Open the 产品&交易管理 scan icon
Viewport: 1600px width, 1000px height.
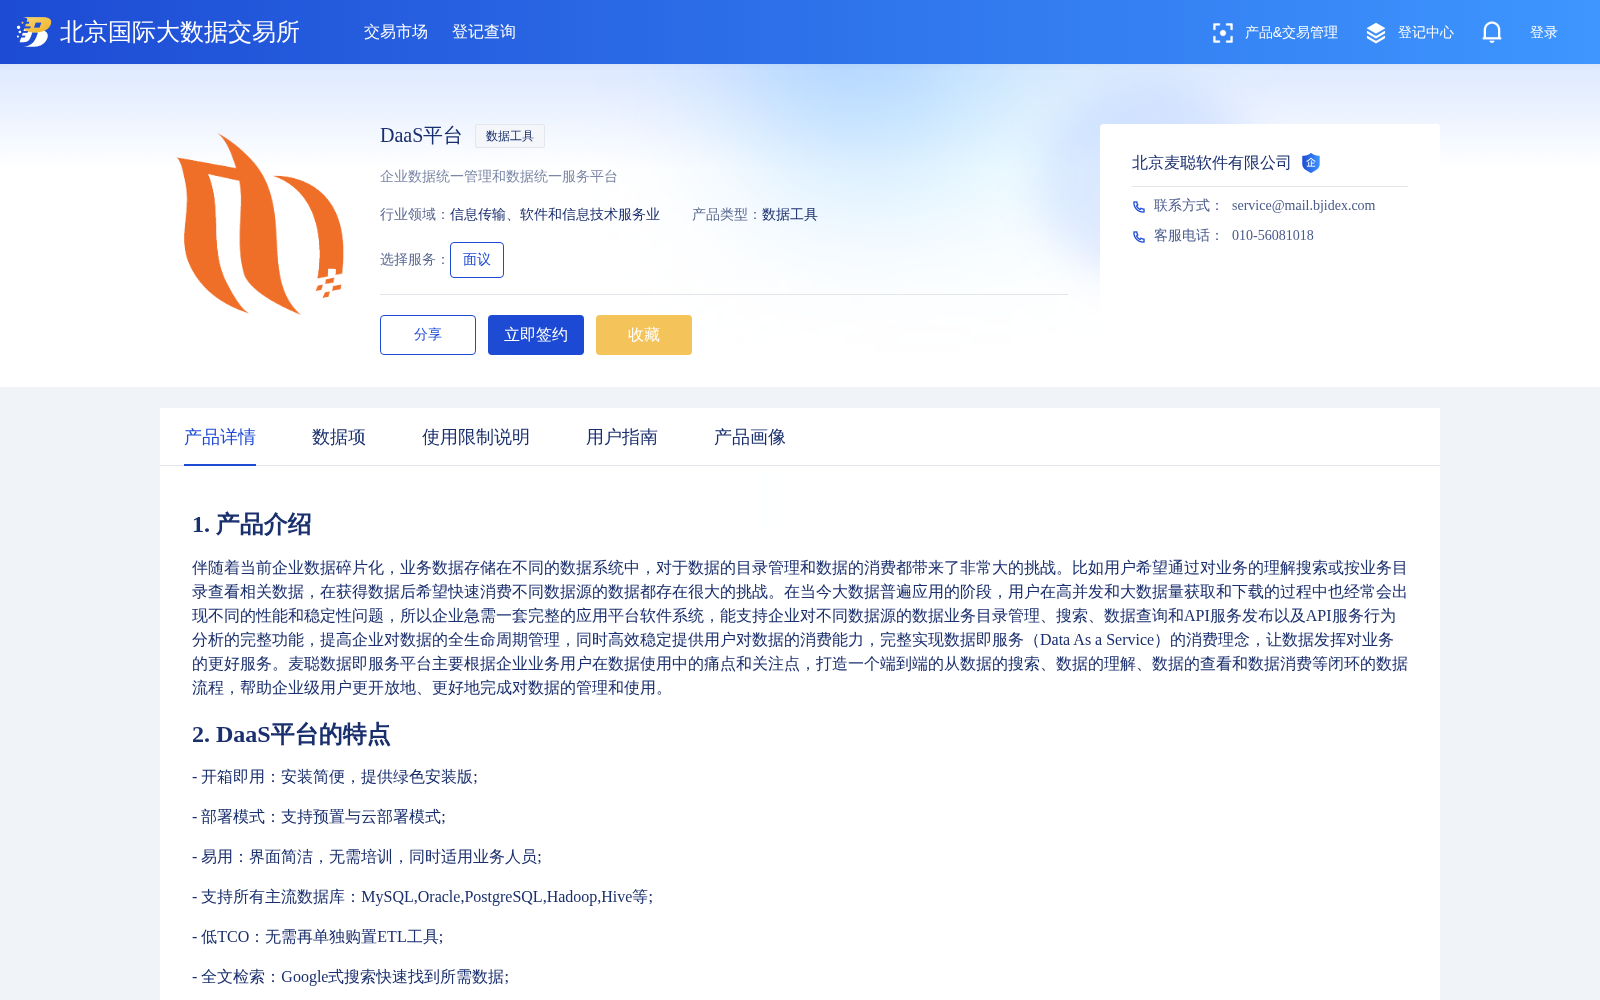tap(1222, 33)
